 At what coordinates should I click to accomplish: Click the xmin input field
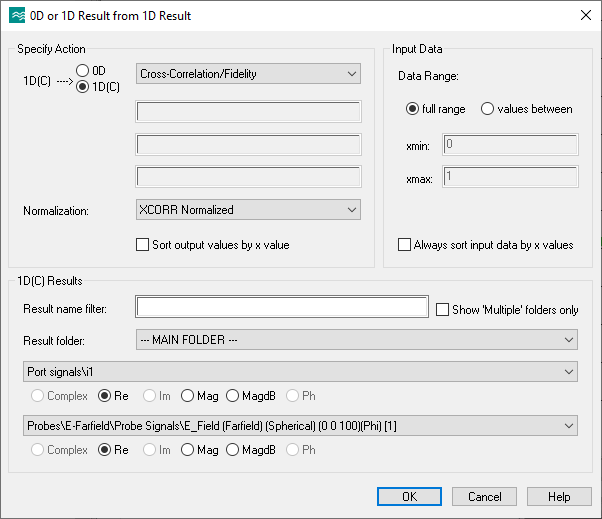coord(510,144)
